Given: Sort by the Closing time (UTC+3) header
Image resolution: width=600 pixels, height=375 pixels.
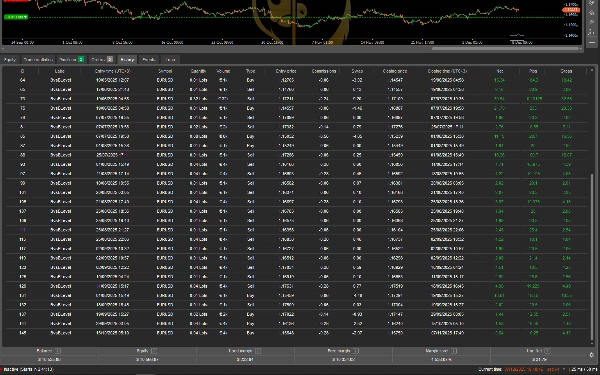Looking at the screenshot, I should (447, 71).
